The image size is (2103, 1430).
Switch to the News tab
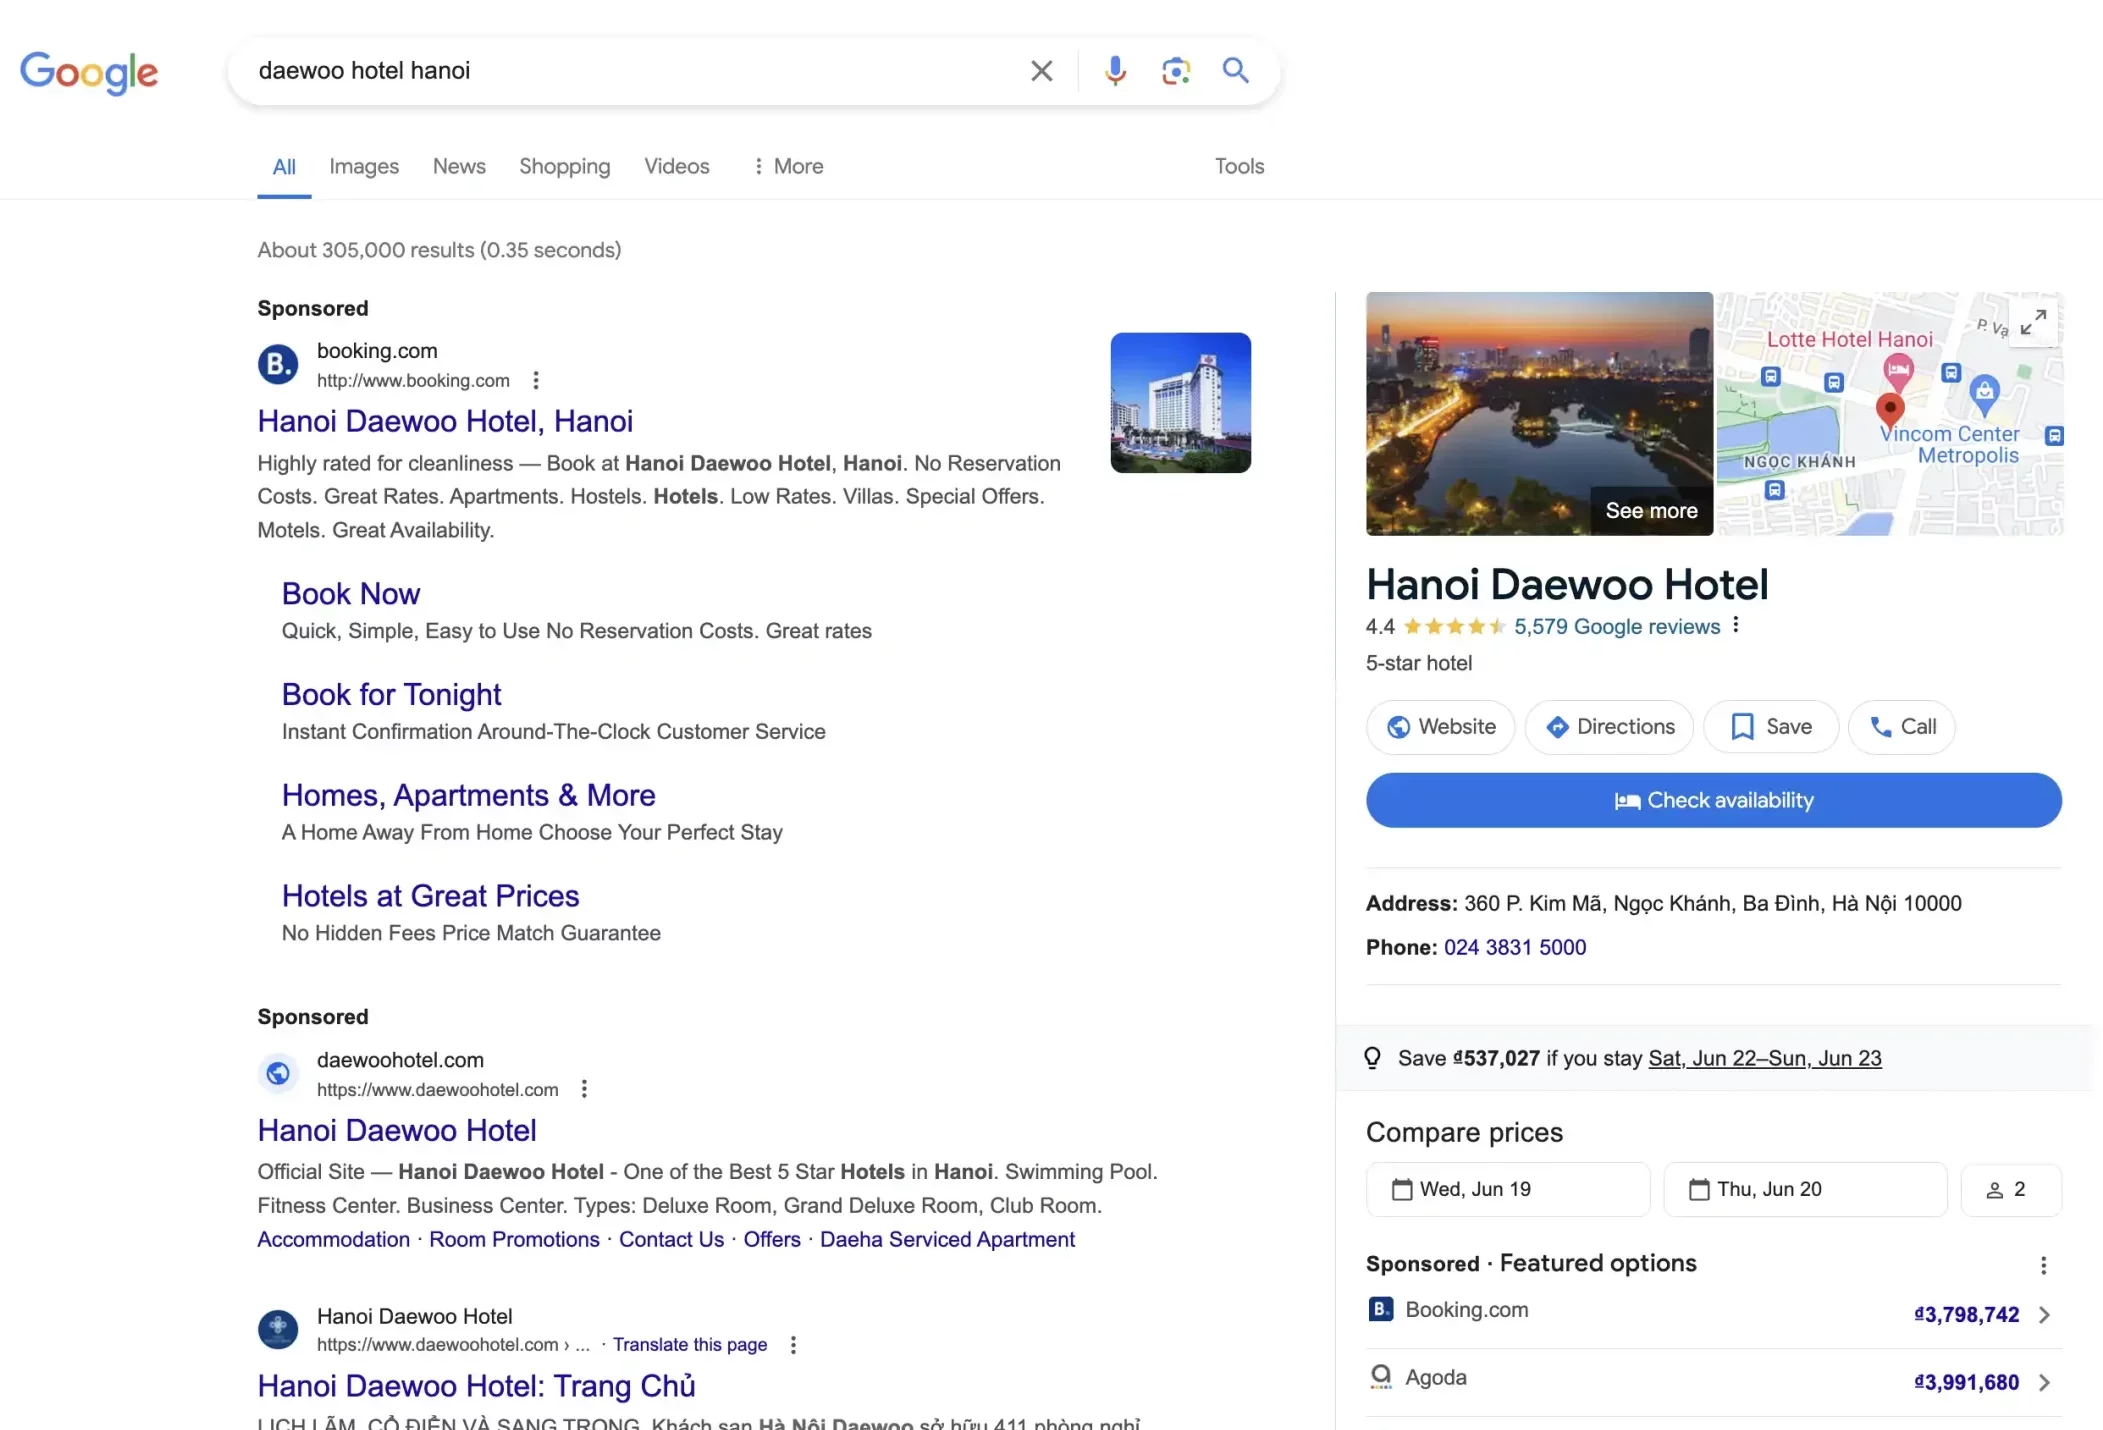[x=459, y=166]
